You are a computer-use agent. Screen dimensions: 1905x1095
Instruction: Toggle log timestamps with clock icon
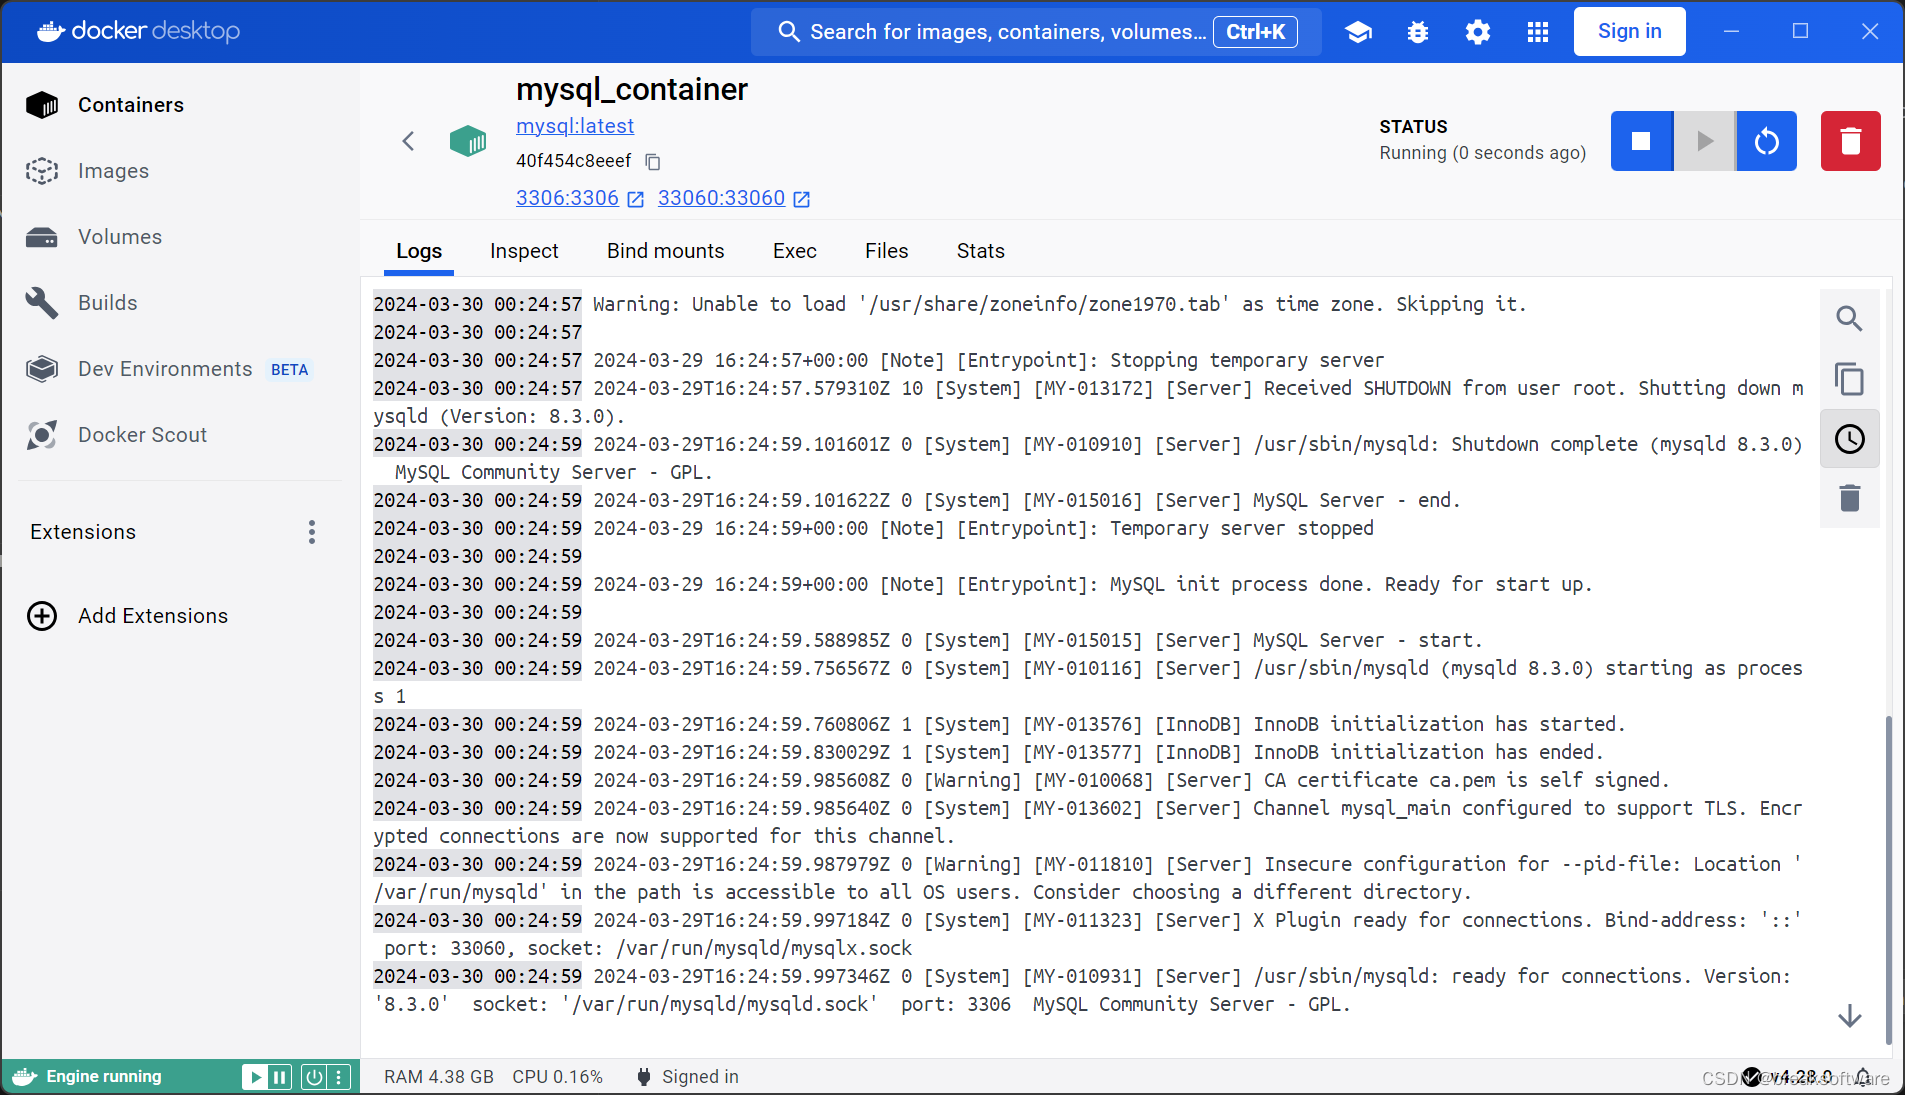[1850, 439]
